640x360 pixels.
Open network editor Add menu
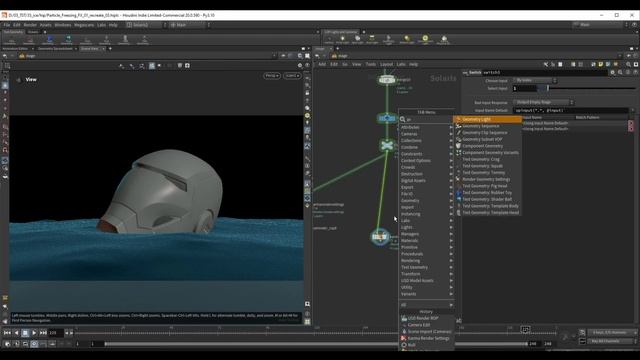point(322,64)
